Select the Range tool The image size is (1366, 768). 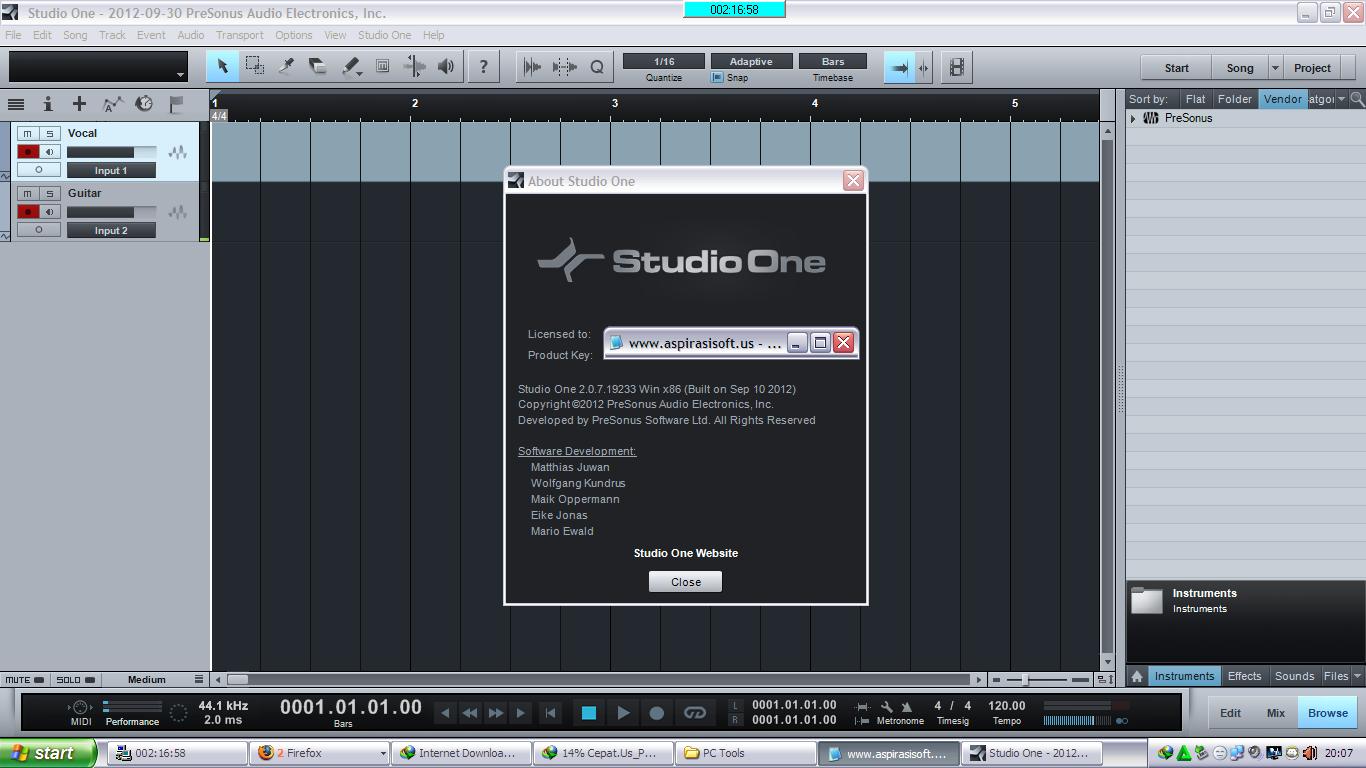pos(255,67)
